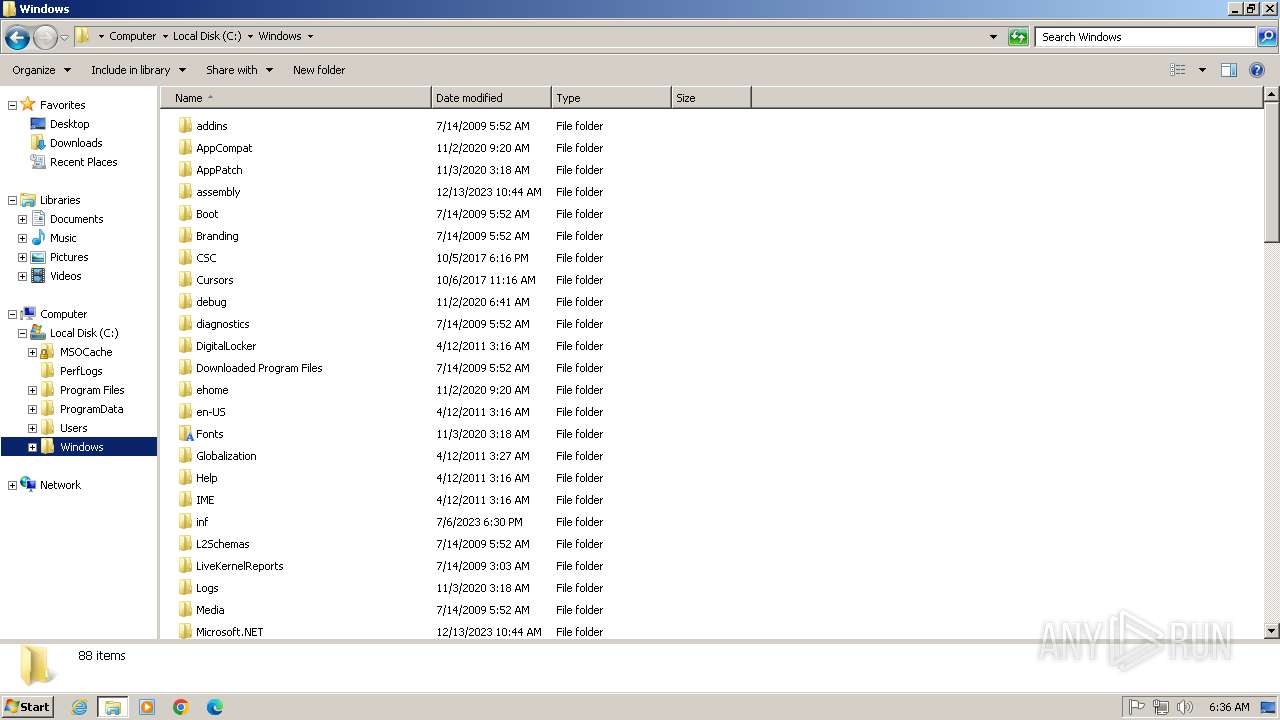The height and width of the screenshot is (720, 1280).
Task: Click the Documents library icon
Action: tap(38, 219)
